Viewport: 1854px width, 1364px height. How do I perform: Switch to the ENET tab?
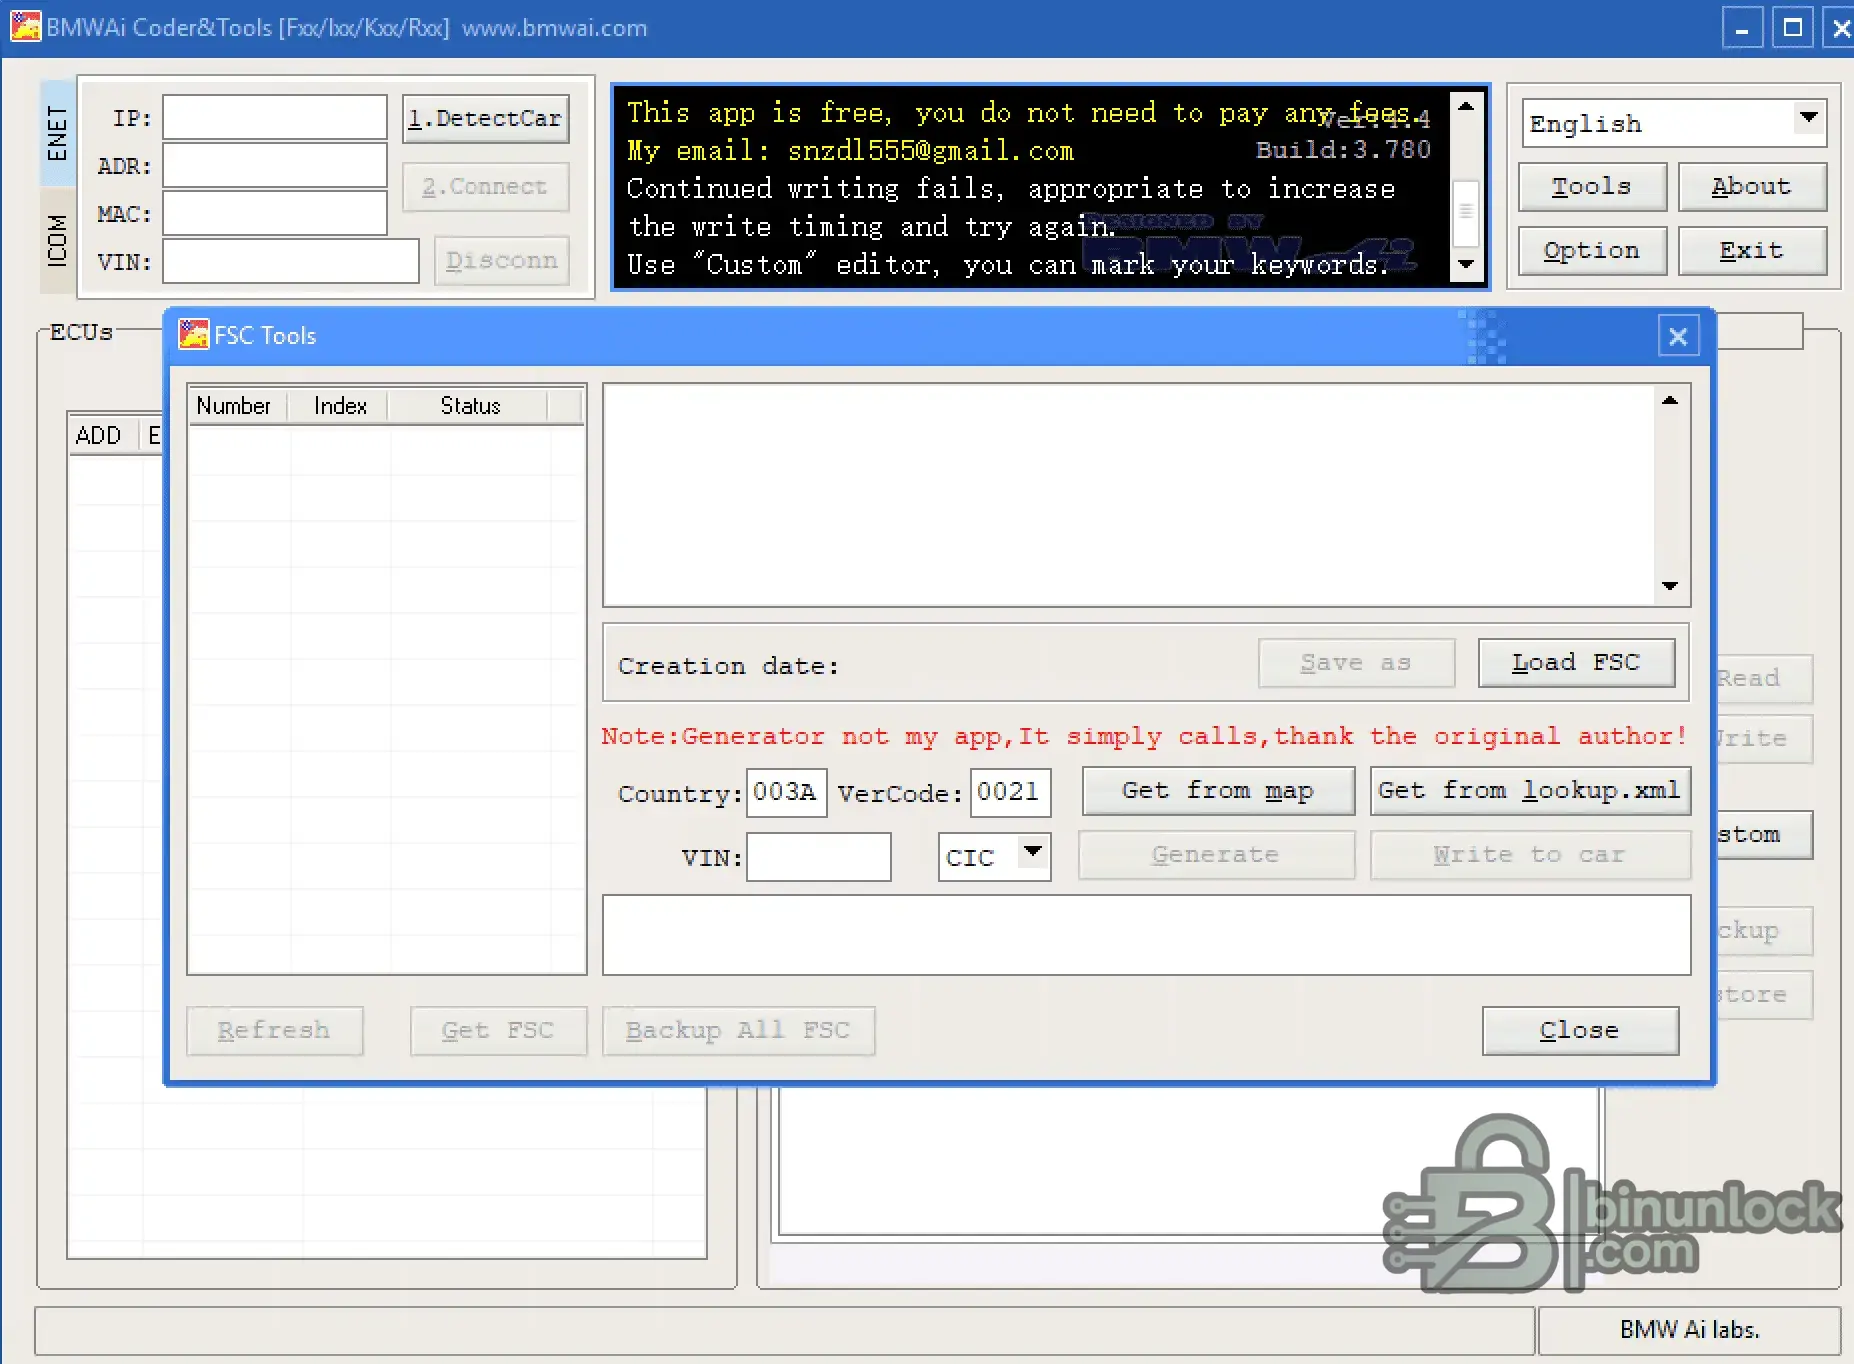tap(57, 133)
